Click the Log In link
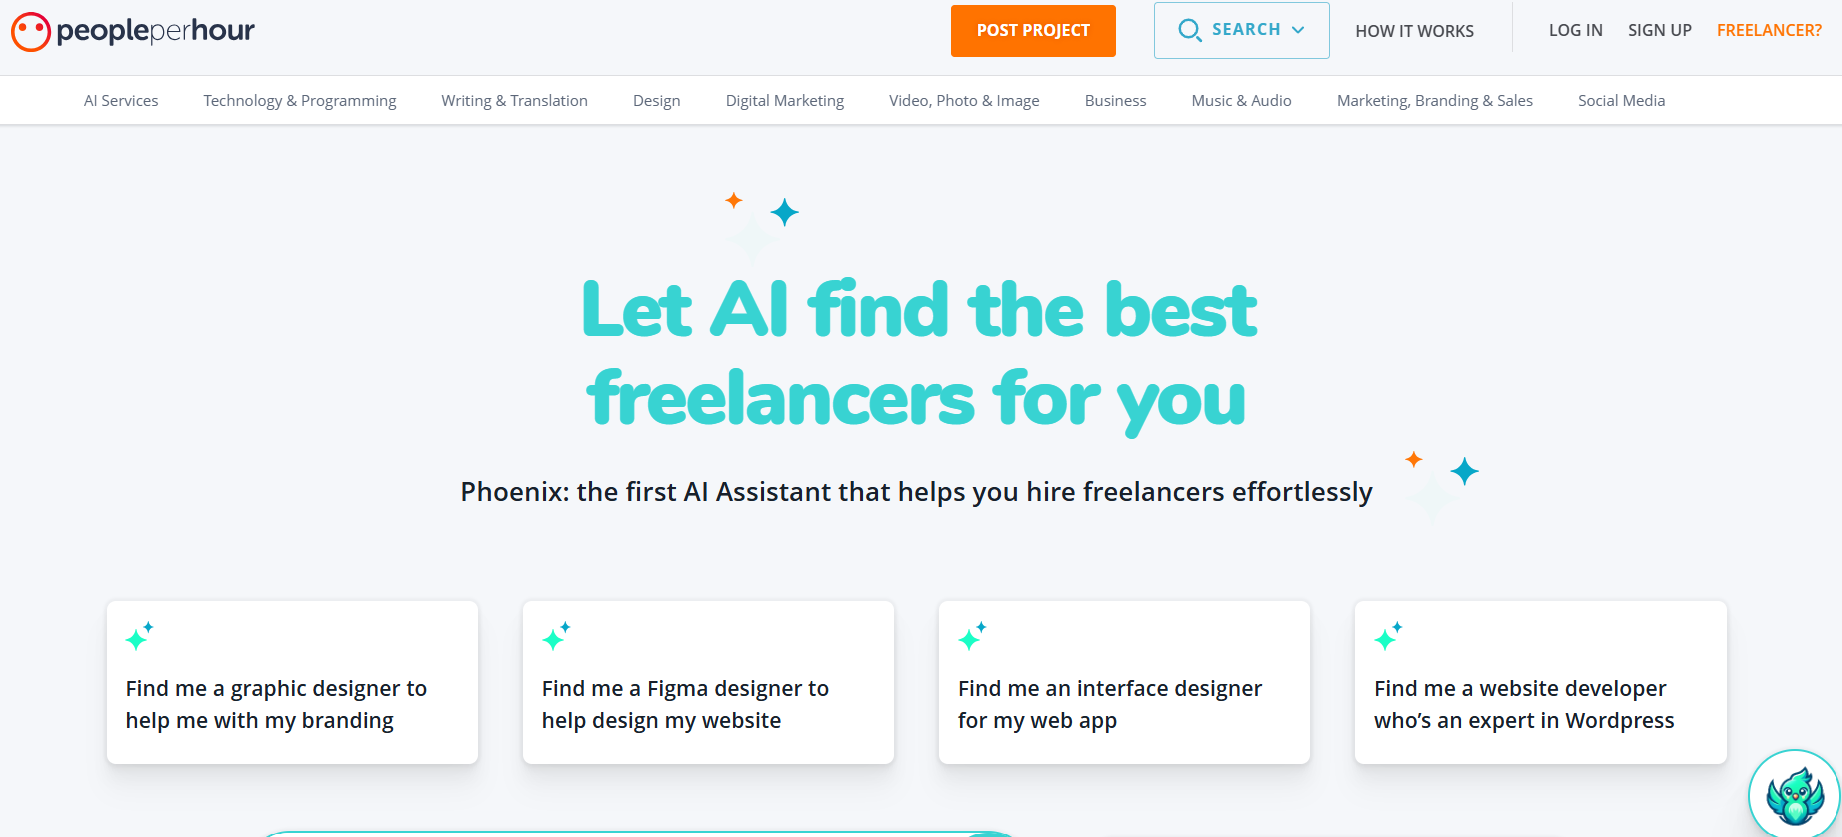This screenshot has height=837, width=1842. coord(1576,30)
